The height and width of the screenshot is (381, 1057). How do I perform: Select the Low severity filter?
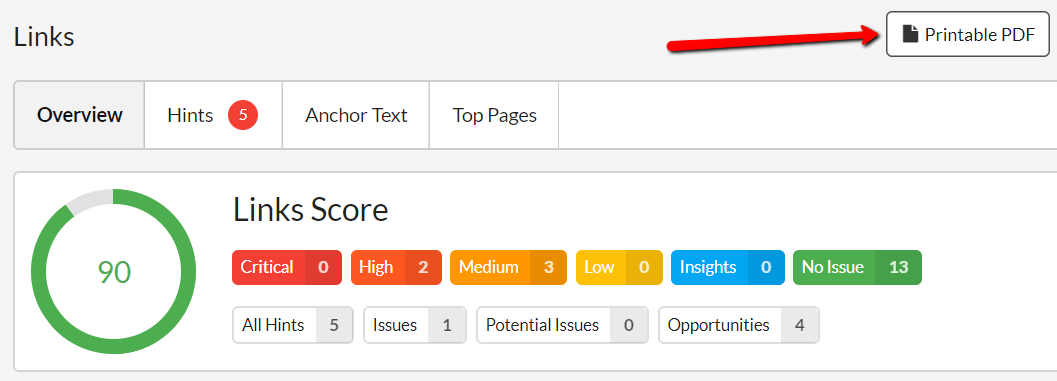coord(620,267)
